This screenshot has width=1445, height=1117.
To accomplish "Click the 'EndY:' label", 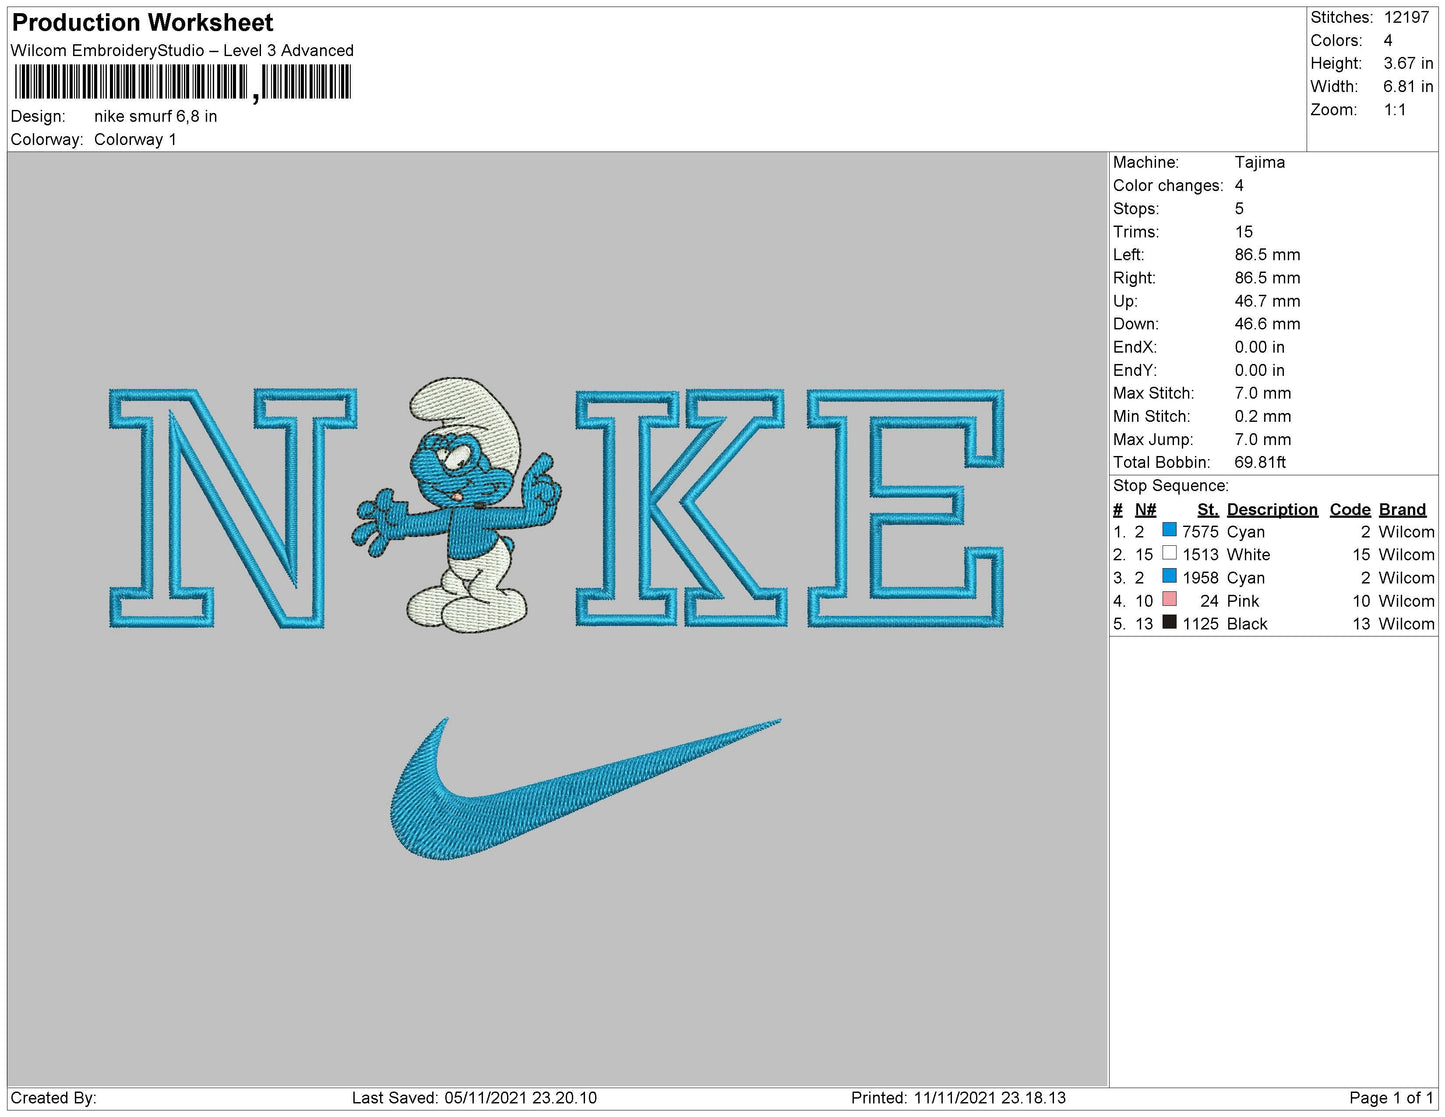I will pyautogui.click(x=1135, y=369).
